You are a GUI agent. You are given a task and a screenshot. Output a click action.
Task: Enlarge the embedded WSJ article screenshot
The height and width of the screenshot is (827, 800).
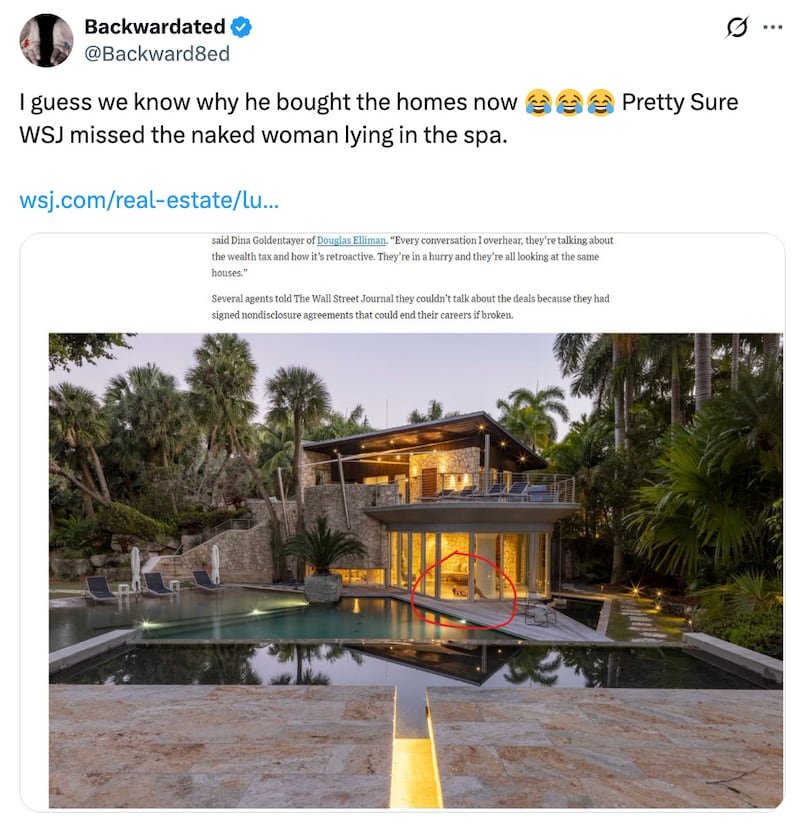point(400,515)
